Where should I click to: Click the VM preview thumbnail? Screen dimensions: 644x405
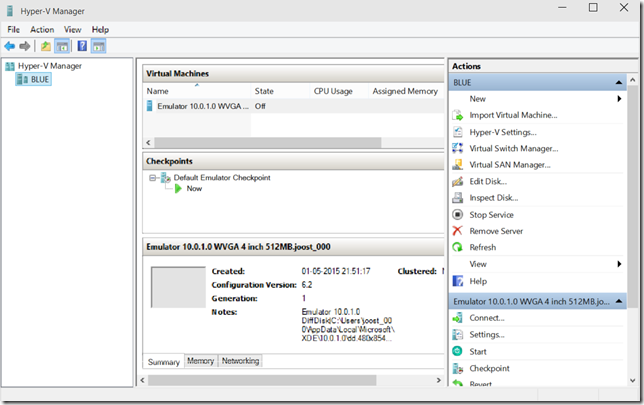coord(178,287)
